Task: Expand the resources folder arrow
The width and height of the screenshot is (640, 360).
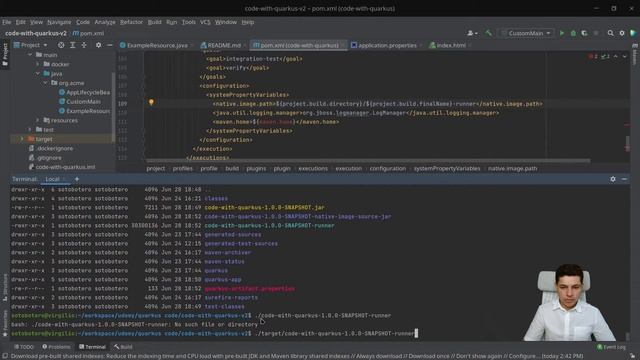Action: [38, 120]
